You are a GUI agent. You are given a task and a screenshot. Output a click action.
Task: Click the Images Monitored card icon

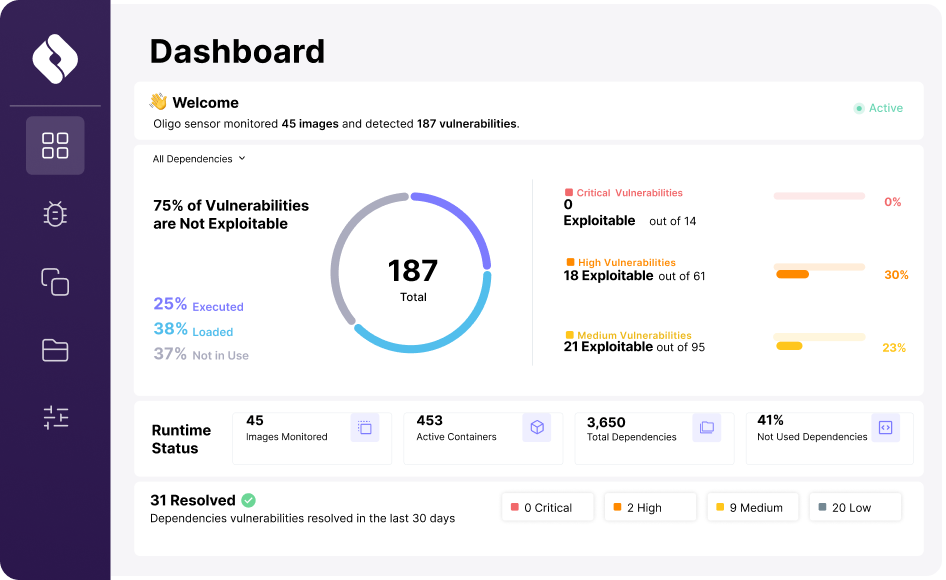click(367, 427)
